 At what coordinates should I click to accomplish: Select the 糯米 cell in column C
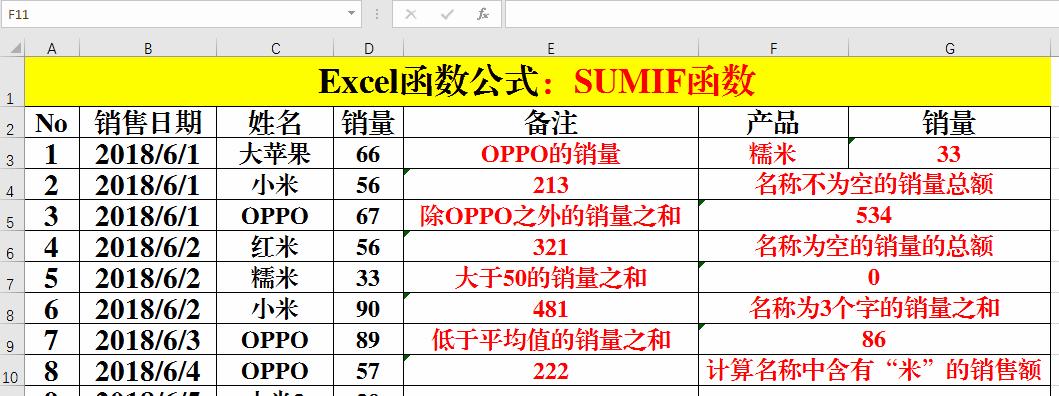coord(275,278)
